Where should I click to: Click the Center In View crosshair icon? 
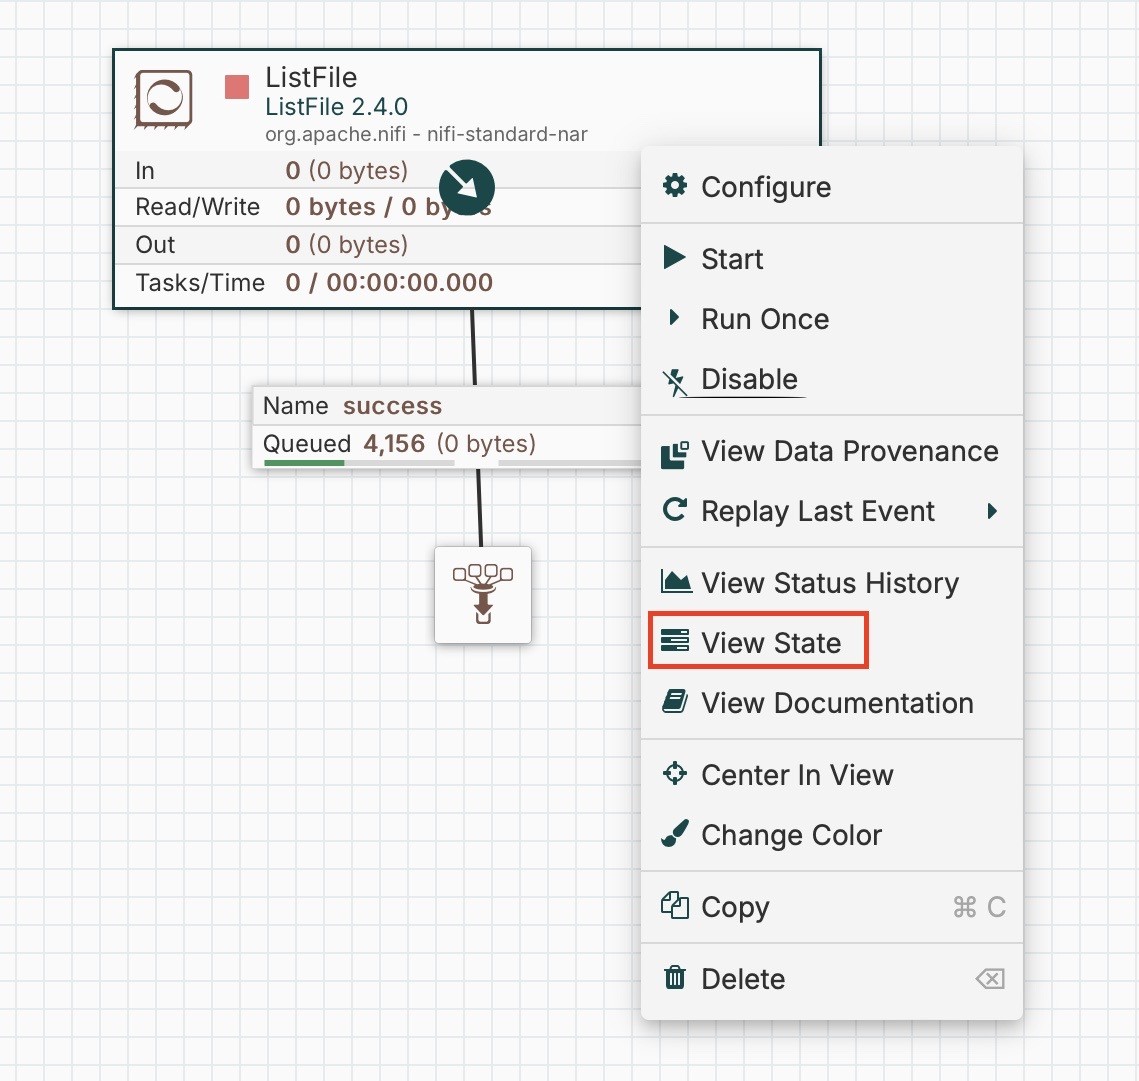[x=675, y=773]
